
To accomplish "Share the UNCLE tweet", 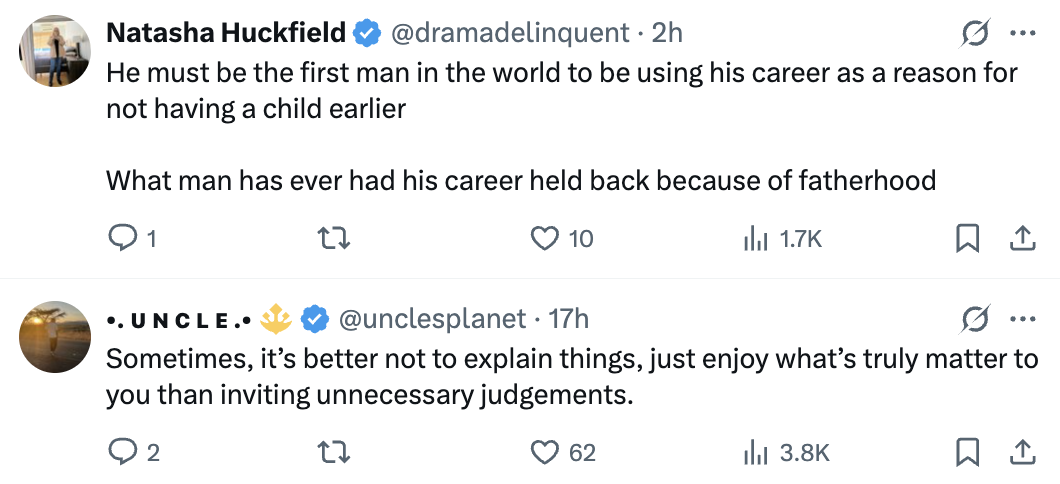I will click(x=1021, y=452).
